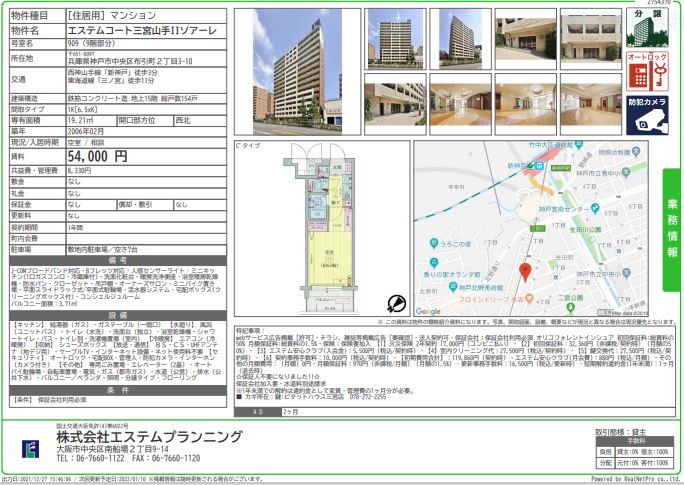Click the 竹中大工道具館 map marker
684x485 pixels.
coord(579,144)
